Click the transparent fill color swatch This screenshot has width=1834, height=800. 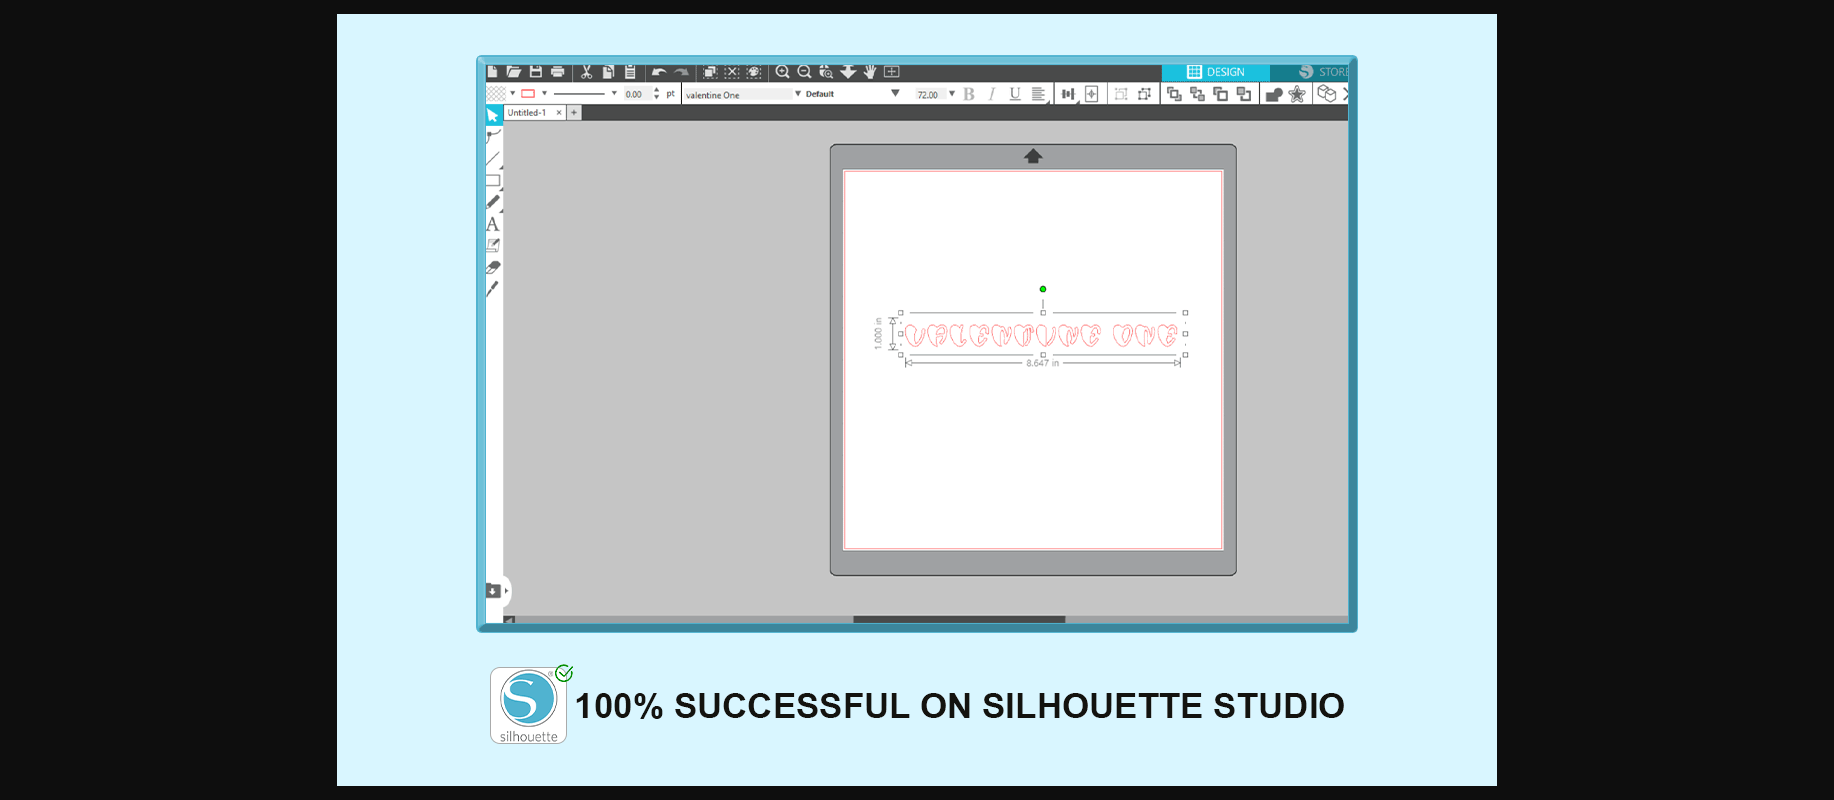pos(496,94)
